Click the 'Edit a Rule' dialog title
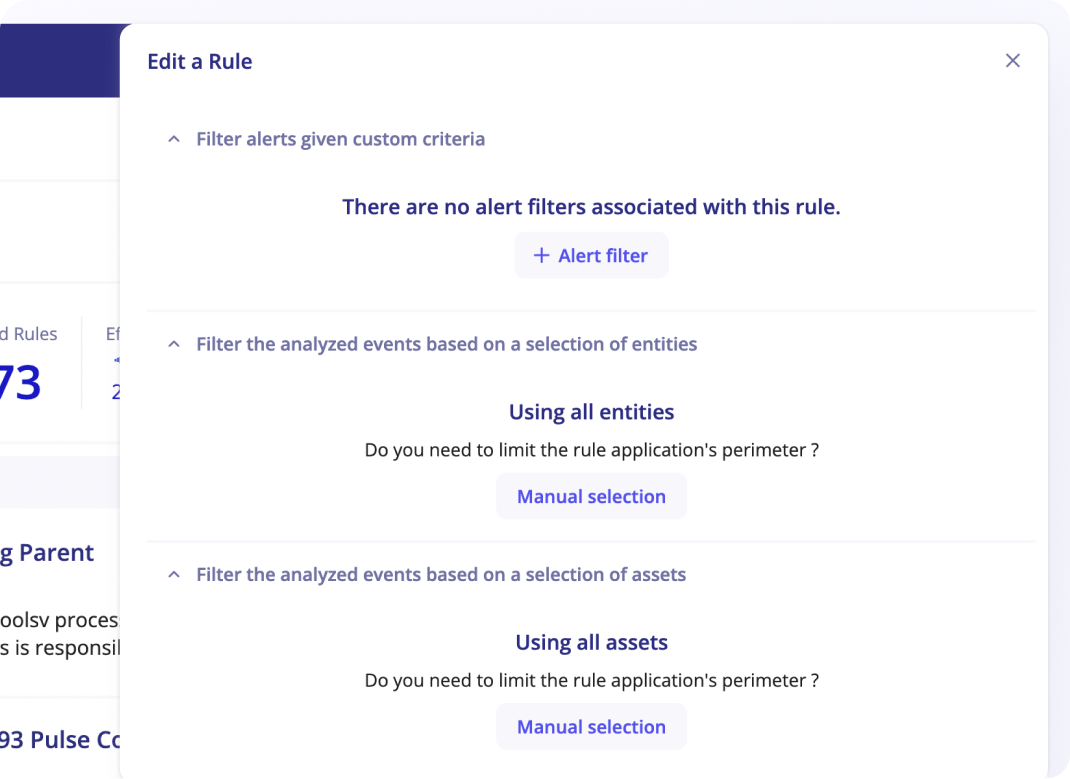1070x779 pixels. 200,62
